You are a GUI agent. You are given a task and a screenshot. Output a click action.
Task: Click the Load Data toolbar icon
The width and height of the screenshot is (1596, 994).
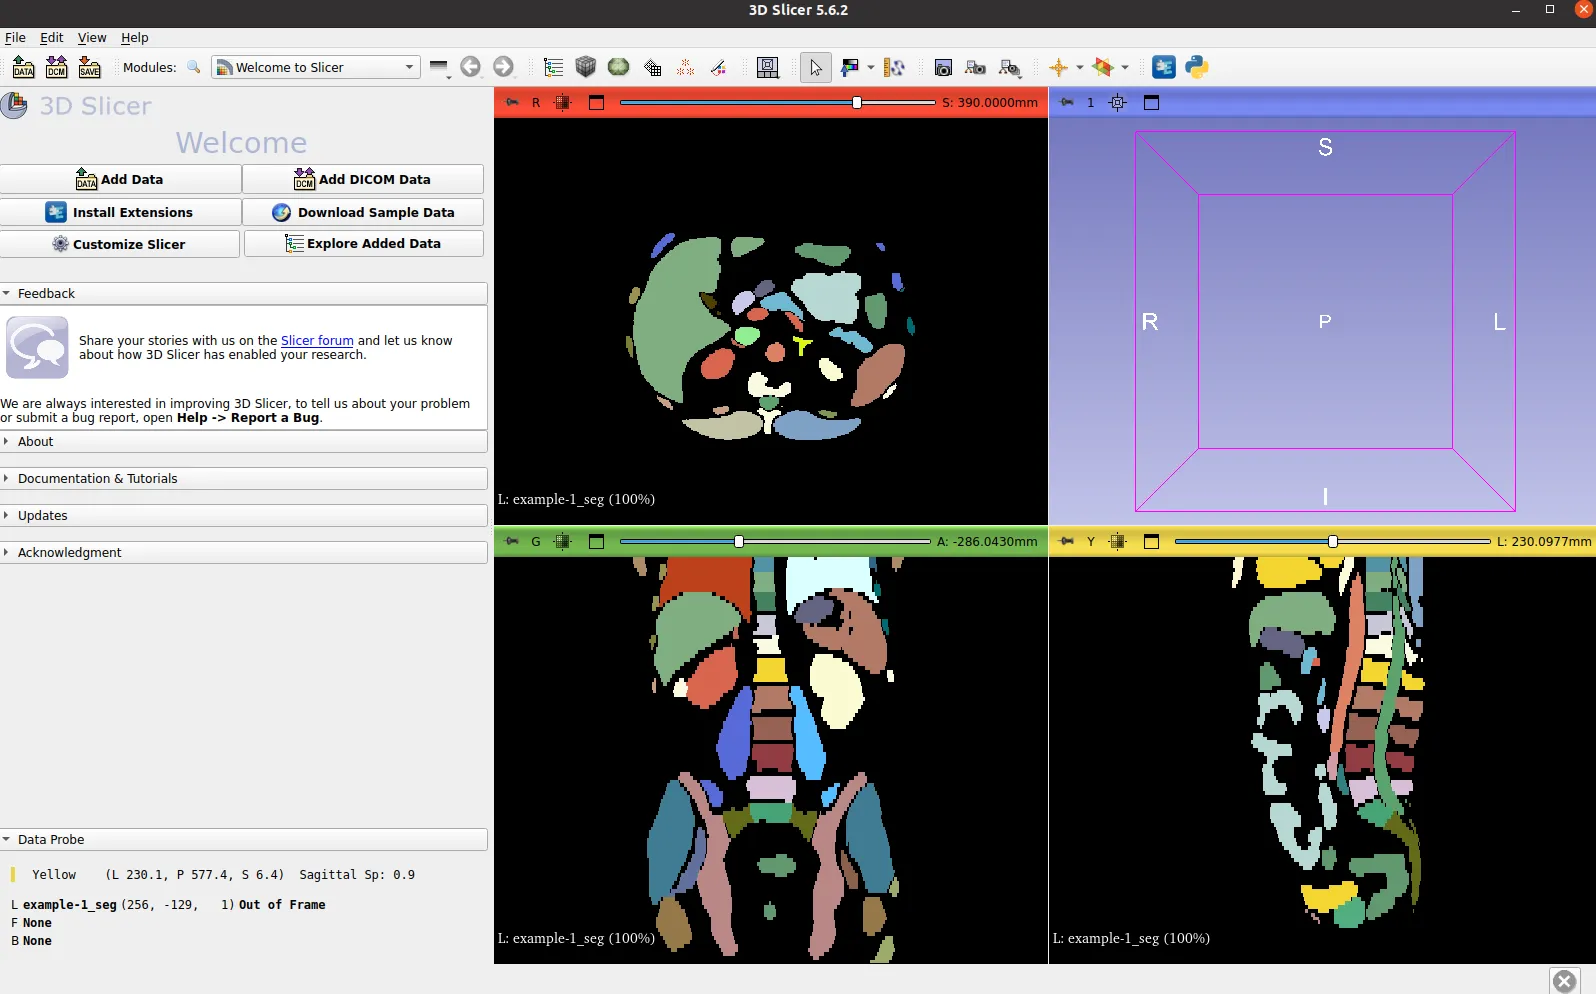click(24, 67)
